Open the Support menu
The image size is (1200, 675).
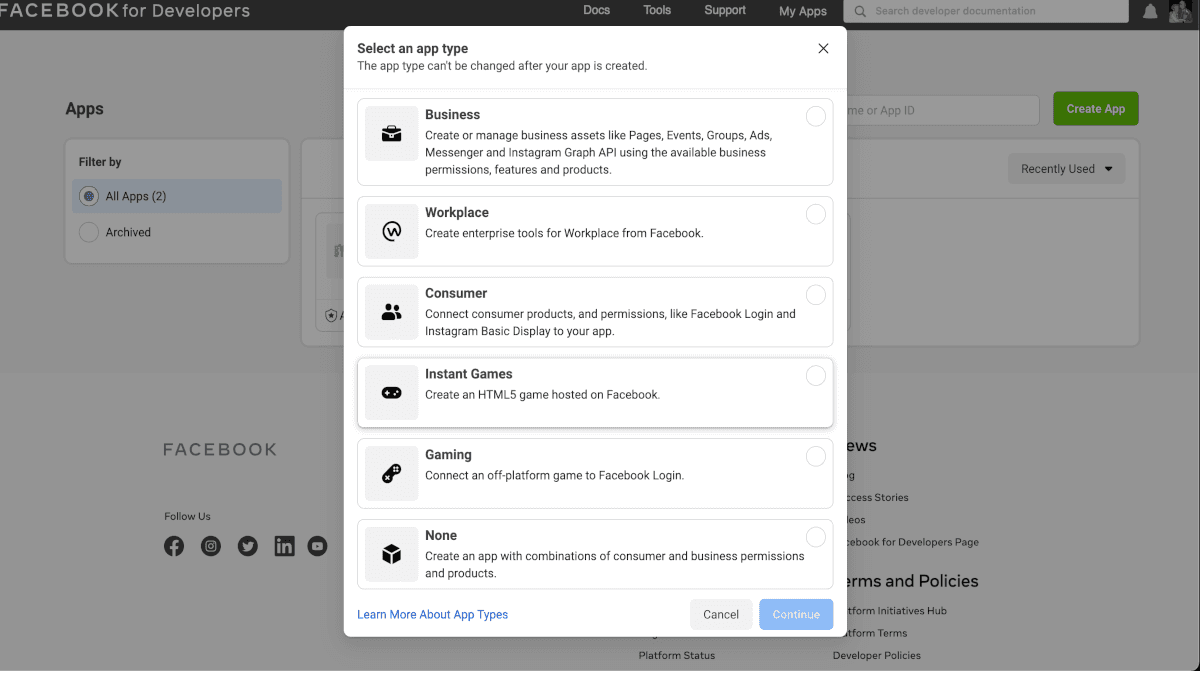coord(725,10)
